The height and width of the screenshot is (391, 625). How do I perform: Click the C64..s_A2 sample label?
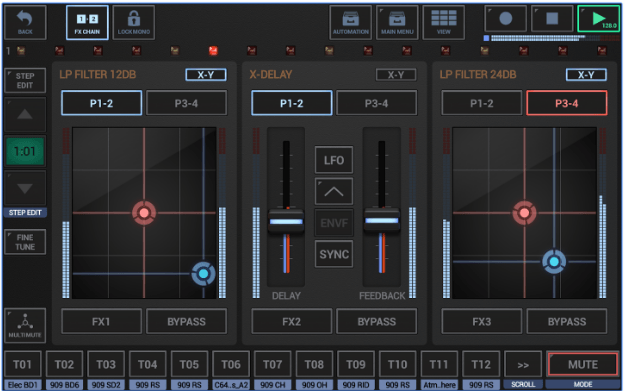pos(231,385)
